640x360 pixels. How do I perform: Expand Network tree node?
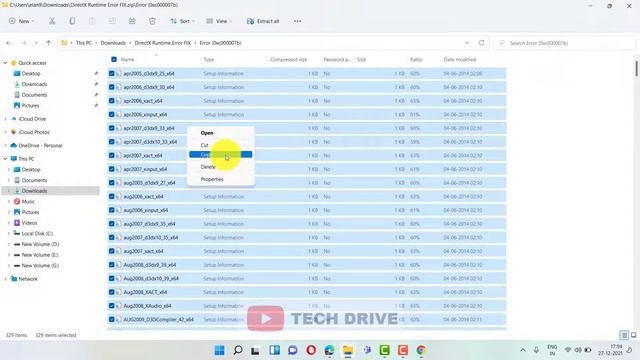point(5,279)
